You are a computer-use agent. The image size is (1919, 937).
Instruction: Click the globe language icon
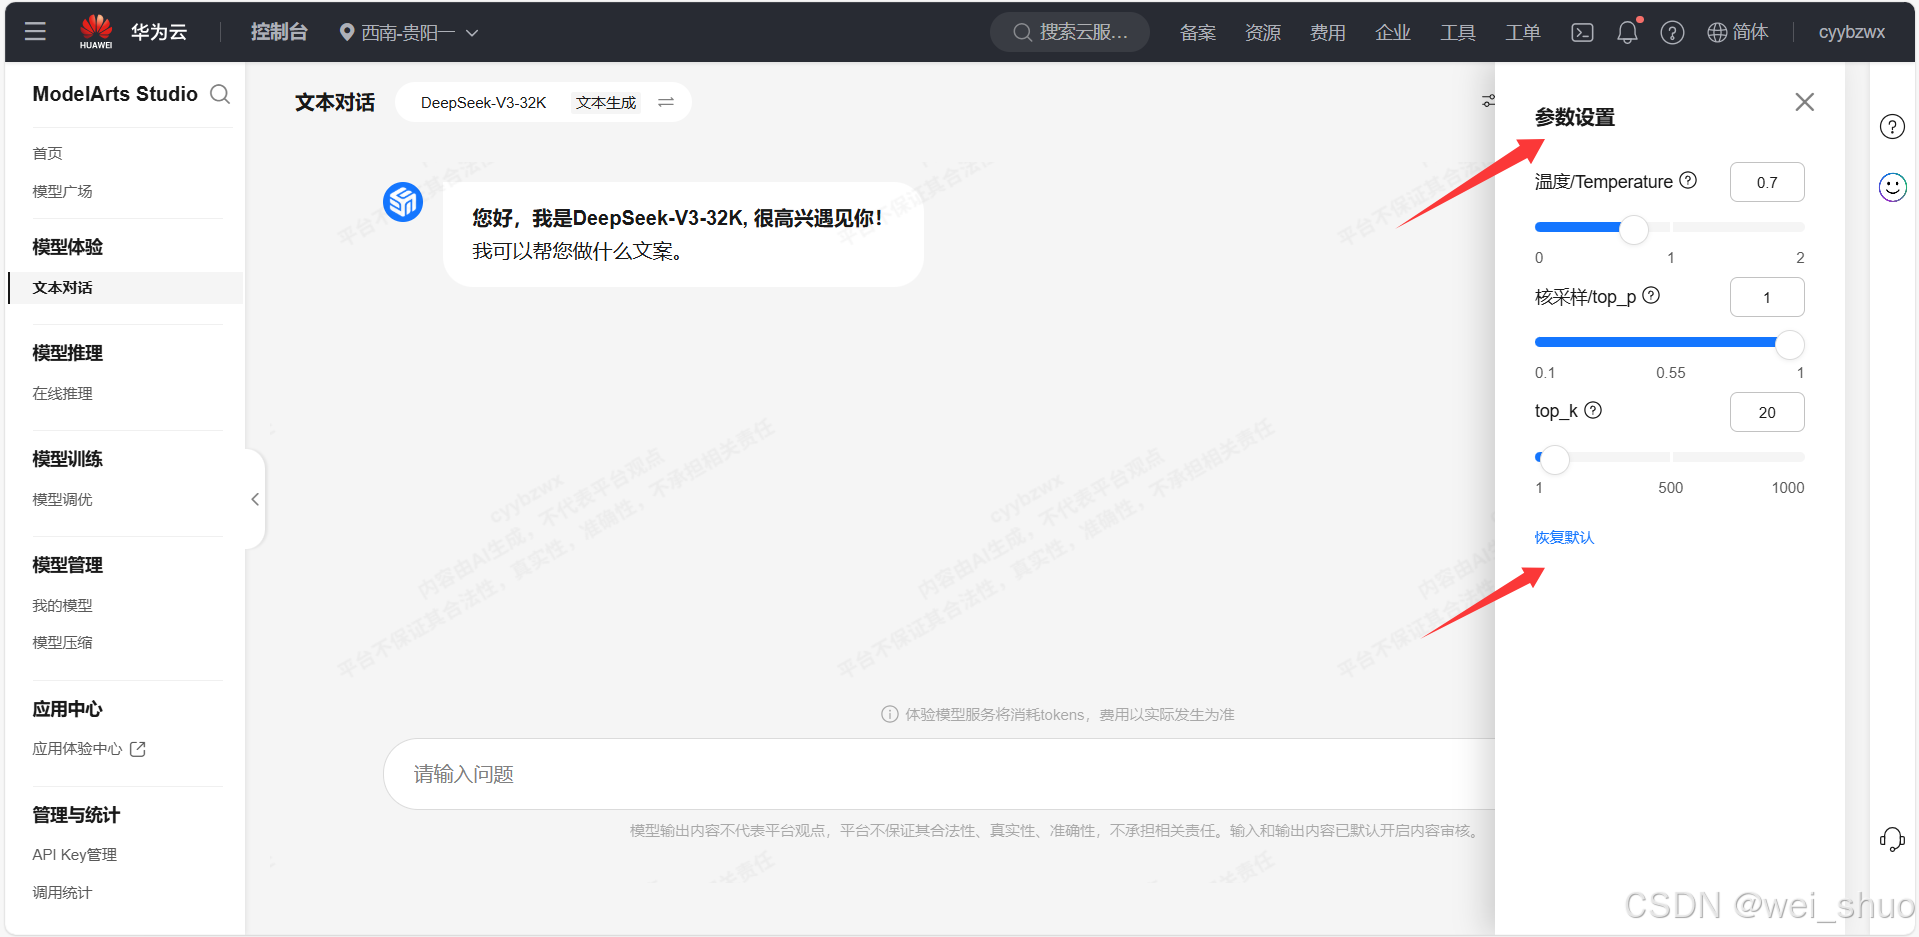[1717, 32]
